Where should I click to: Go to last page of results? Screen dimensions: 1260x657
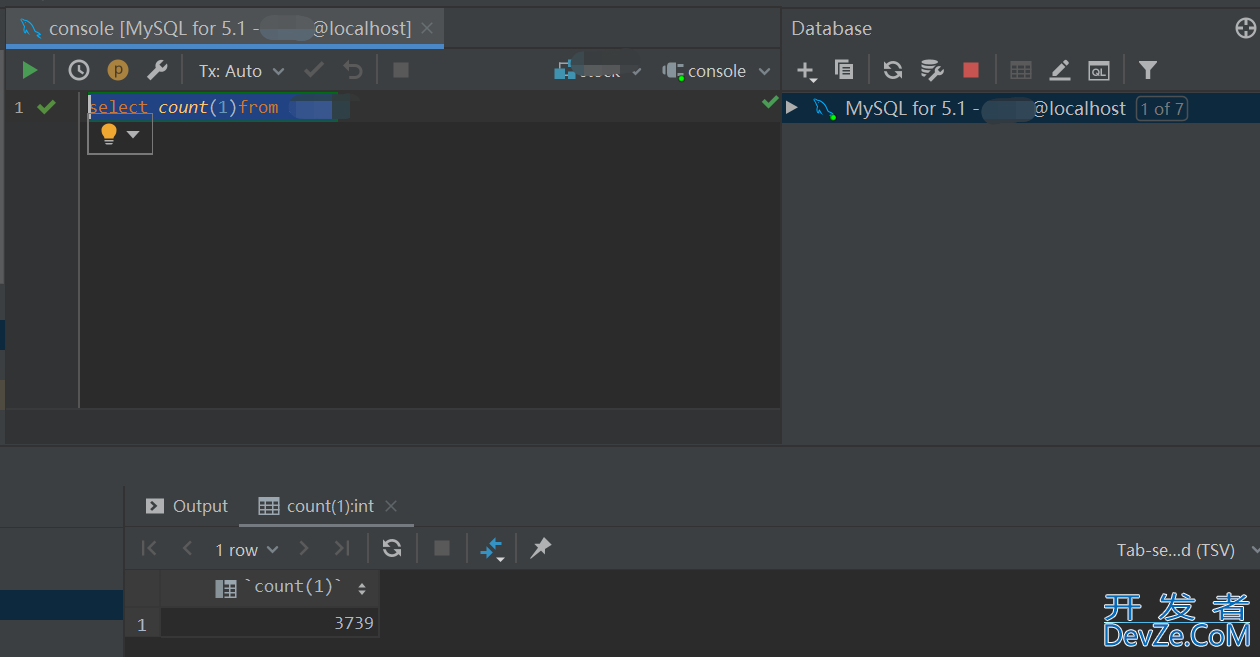pyautogui.click(x=342, y=548)
